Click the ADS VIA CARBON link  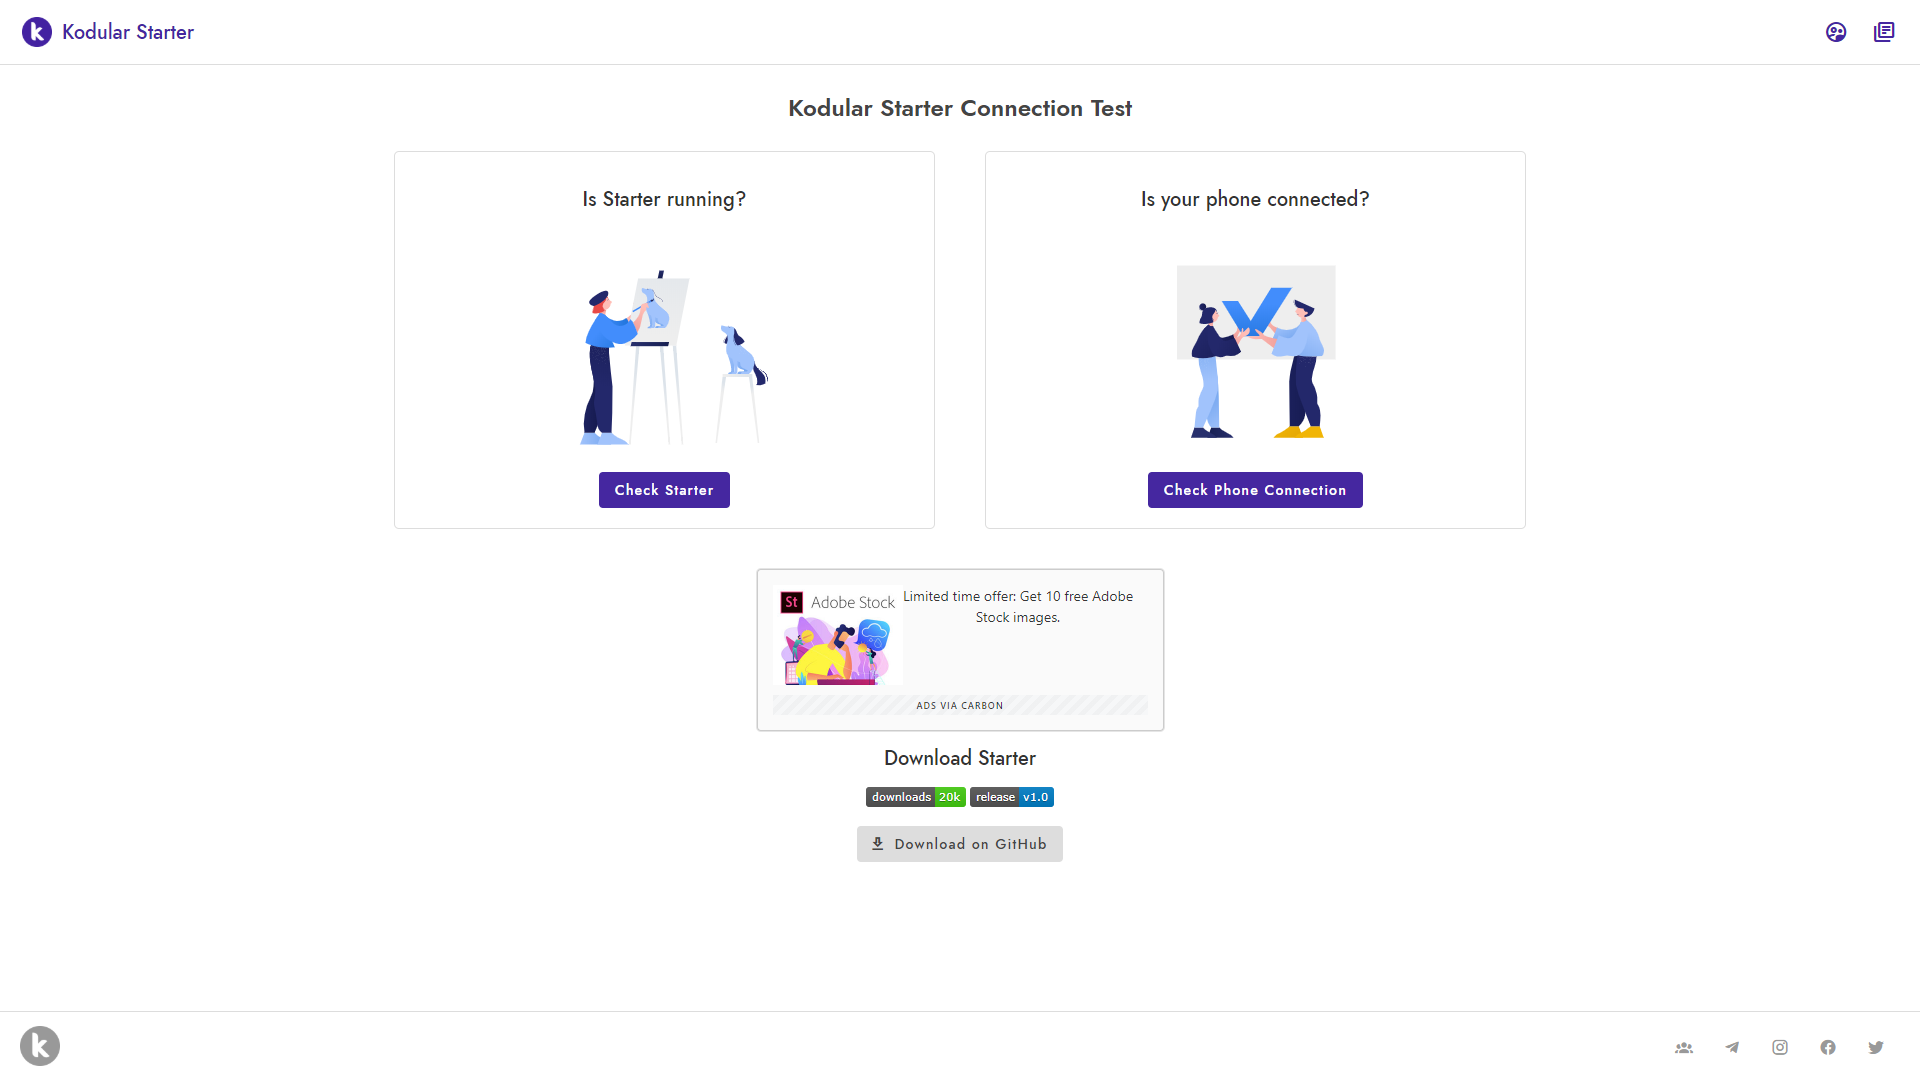(x=959, y=705)
